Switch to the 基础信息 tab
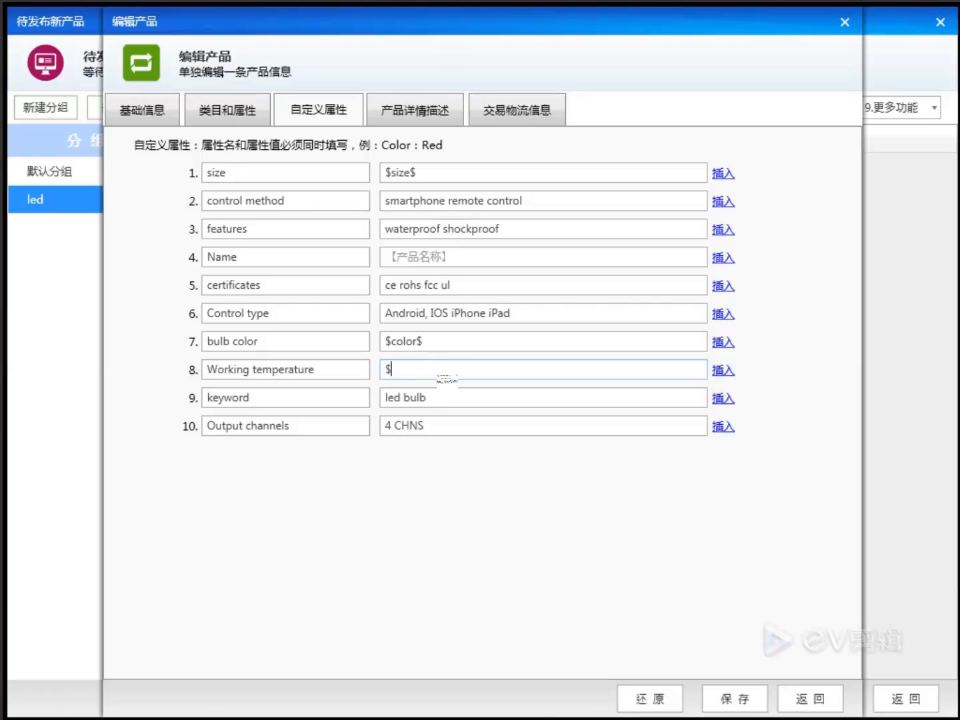 (142, 110)
